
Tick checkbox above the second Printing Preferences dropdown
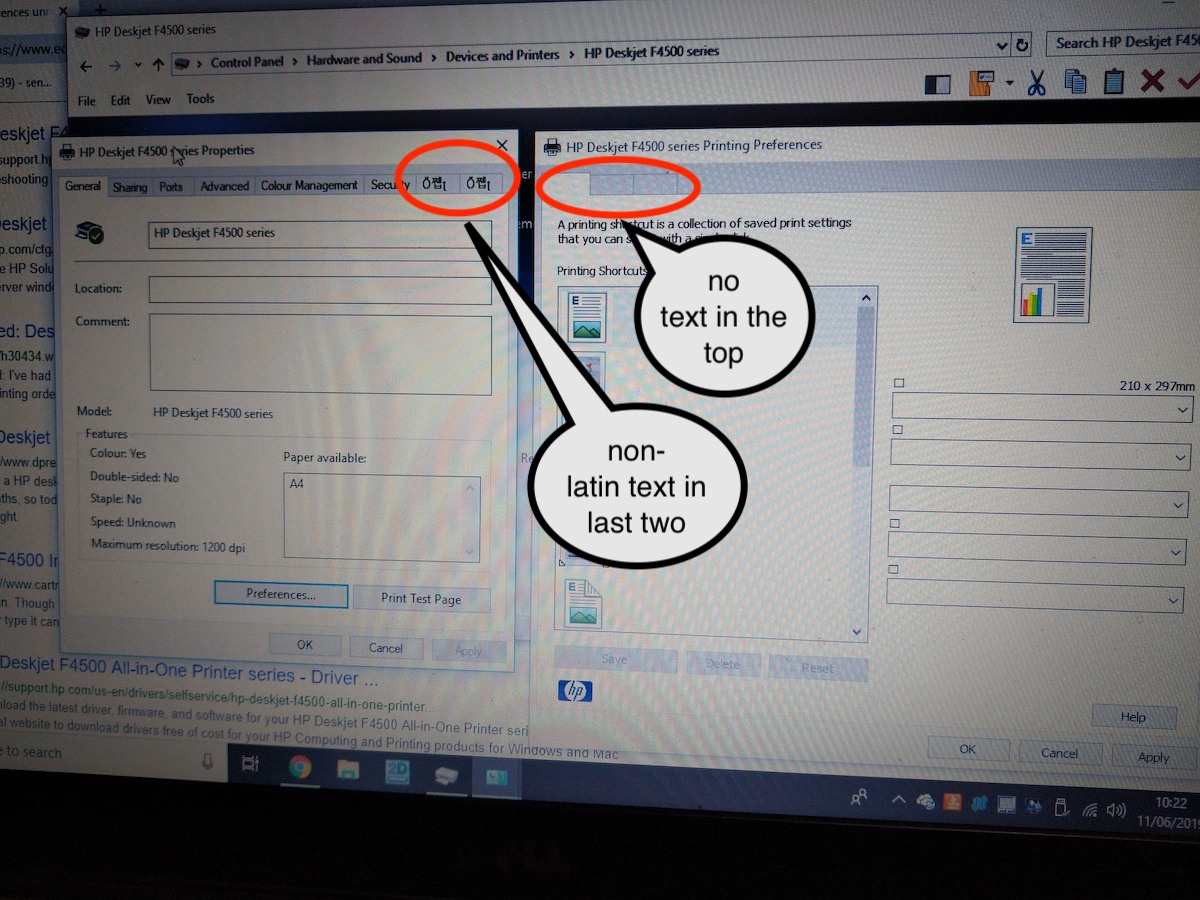coord(897,429)
